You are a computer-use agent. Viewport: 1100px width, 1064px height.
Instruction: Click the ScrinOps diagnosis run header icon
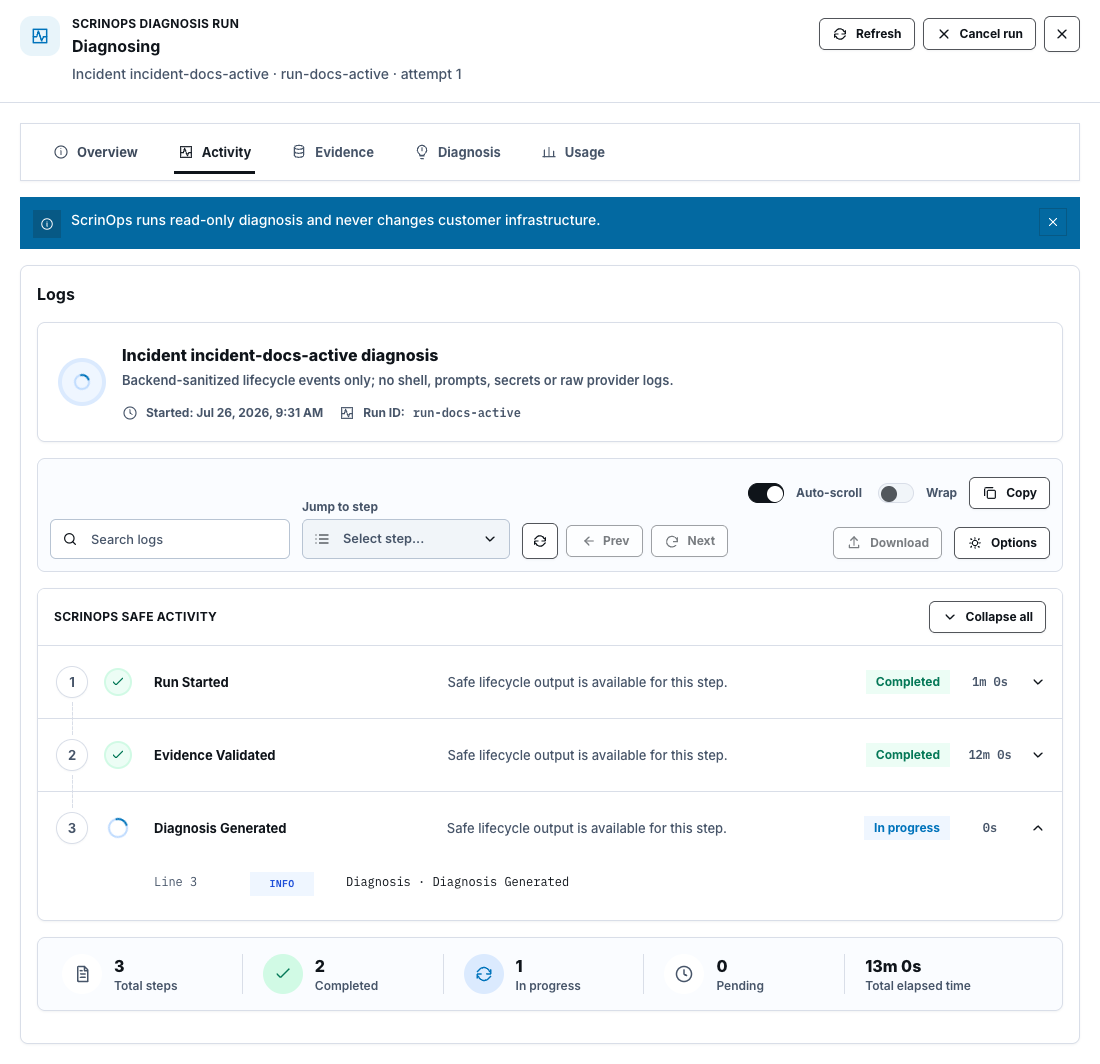[40, 36]
